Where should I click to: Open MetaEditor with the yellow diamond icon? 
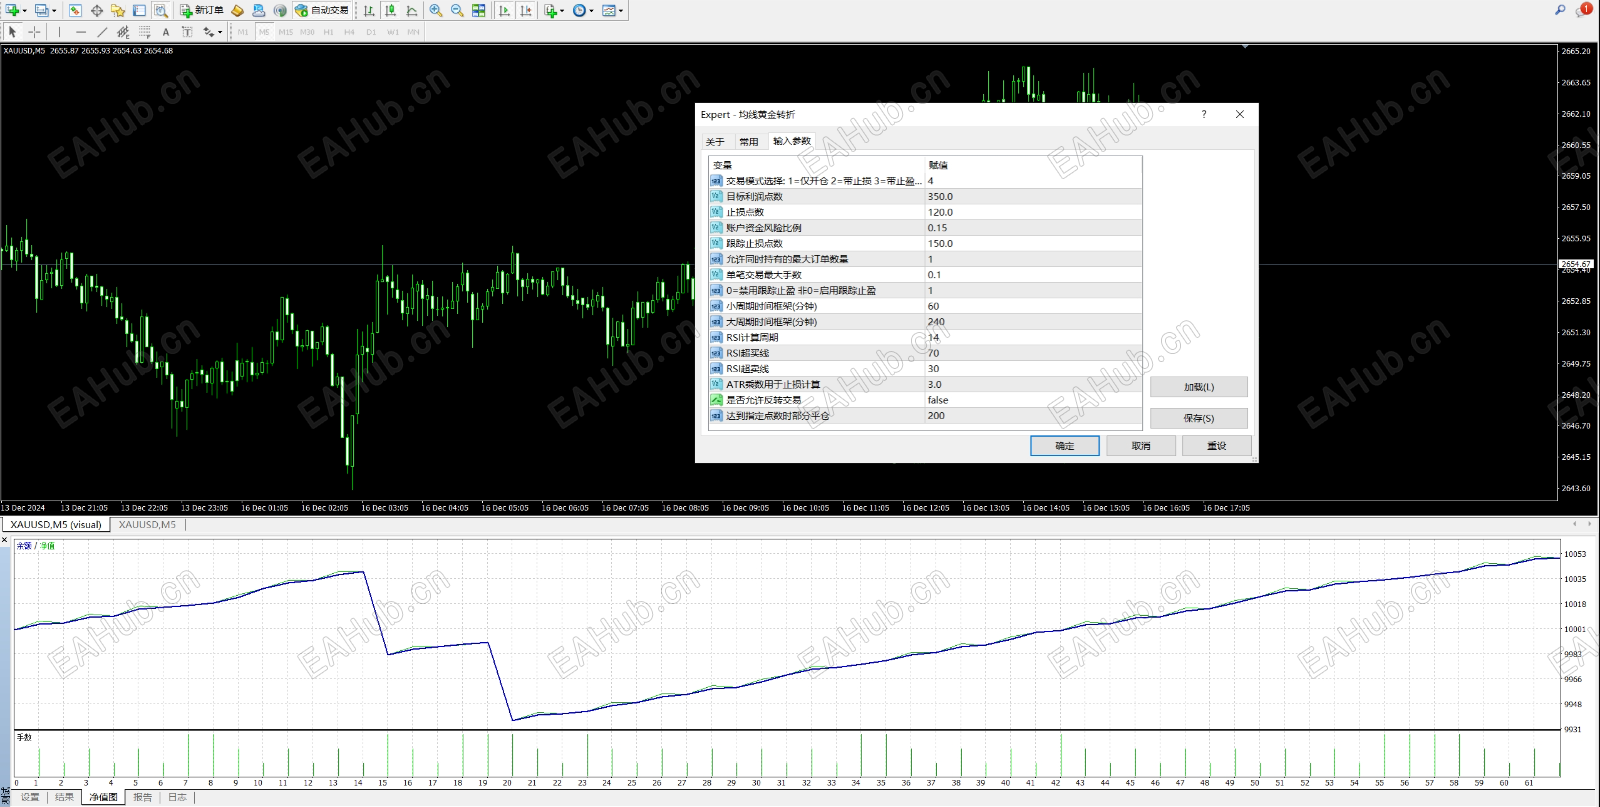click(x=237, y=10)
